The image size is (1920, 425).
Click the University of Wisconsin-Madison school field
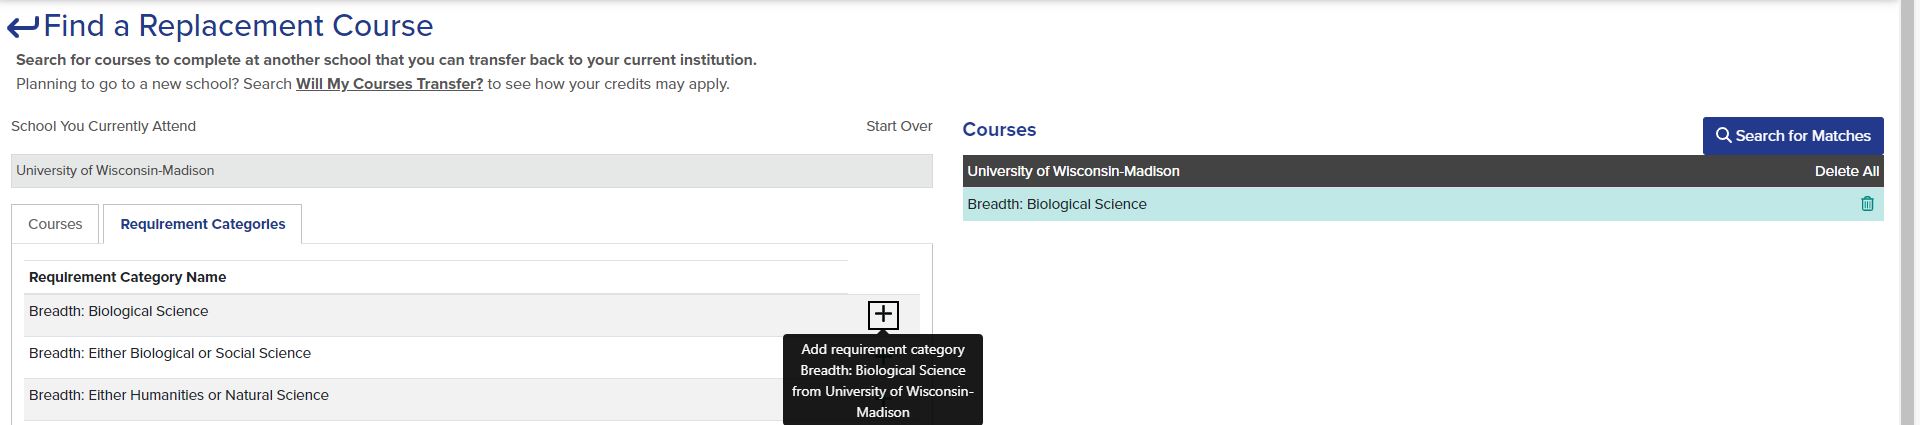click(x=472, y=171)
